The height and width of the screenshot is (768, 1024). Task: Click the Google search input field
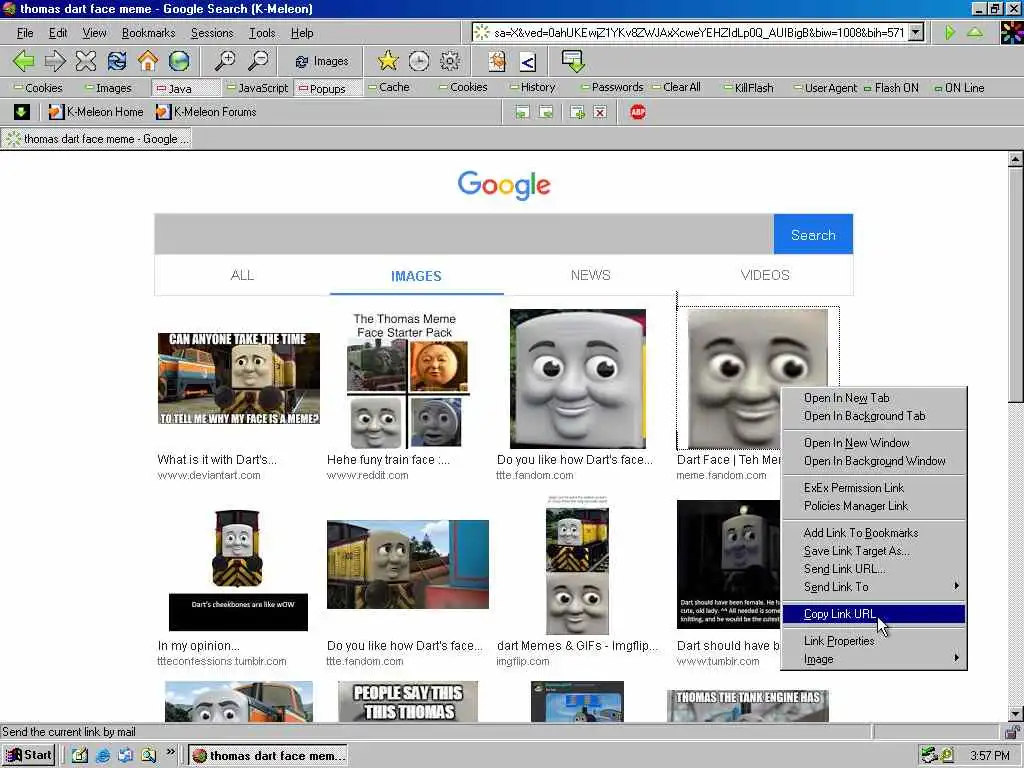tap(464, 234)
